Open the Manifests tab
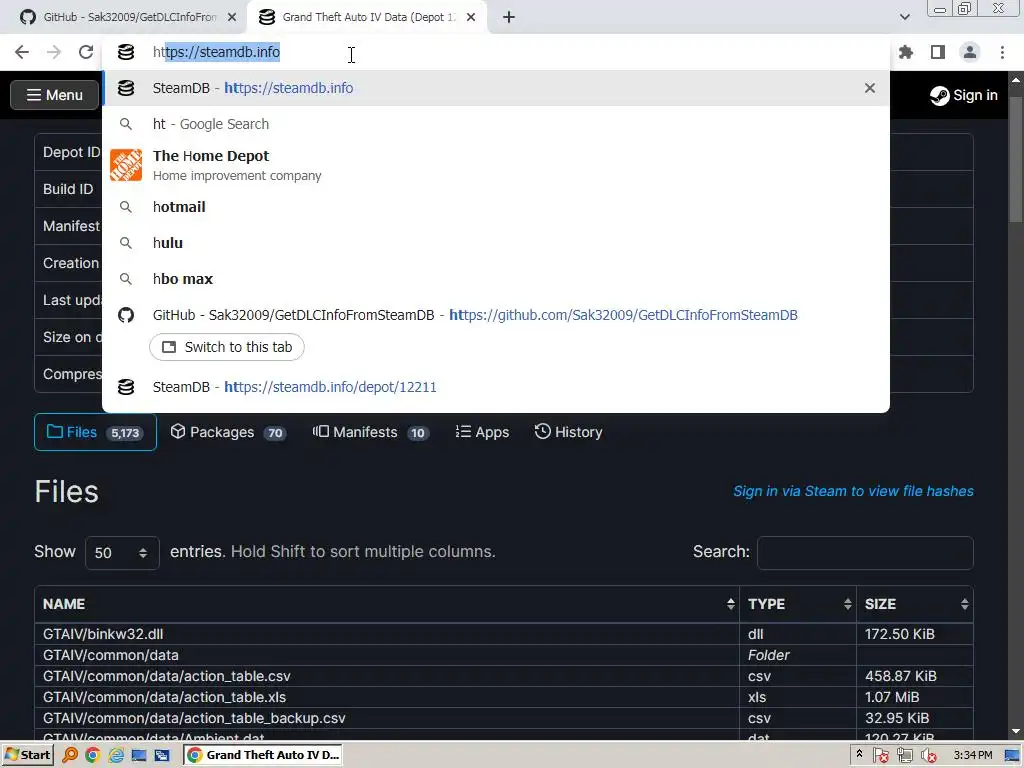Image resolution: width=1024 pixels, height=768 pixels. pos(370,432)
